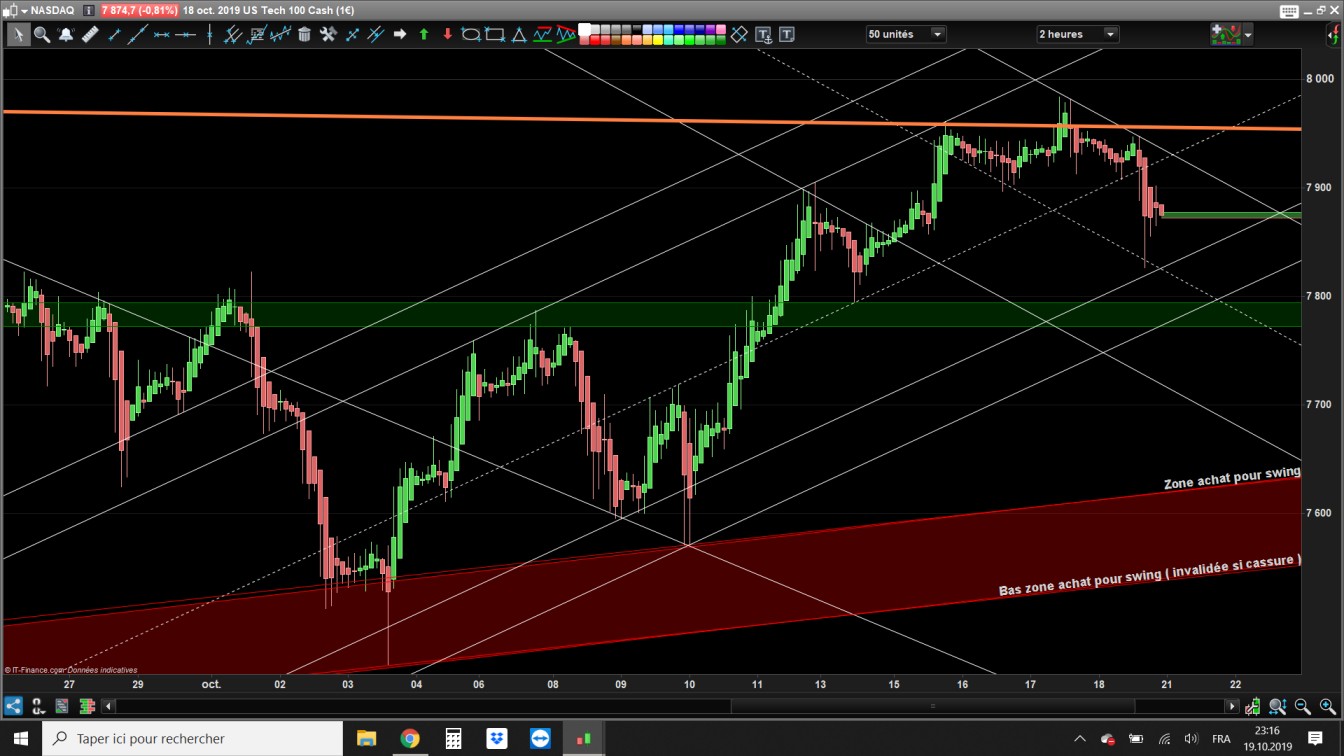Click the Windows search box
This screenshot has width=1344, height=756.
click(193, 739)
